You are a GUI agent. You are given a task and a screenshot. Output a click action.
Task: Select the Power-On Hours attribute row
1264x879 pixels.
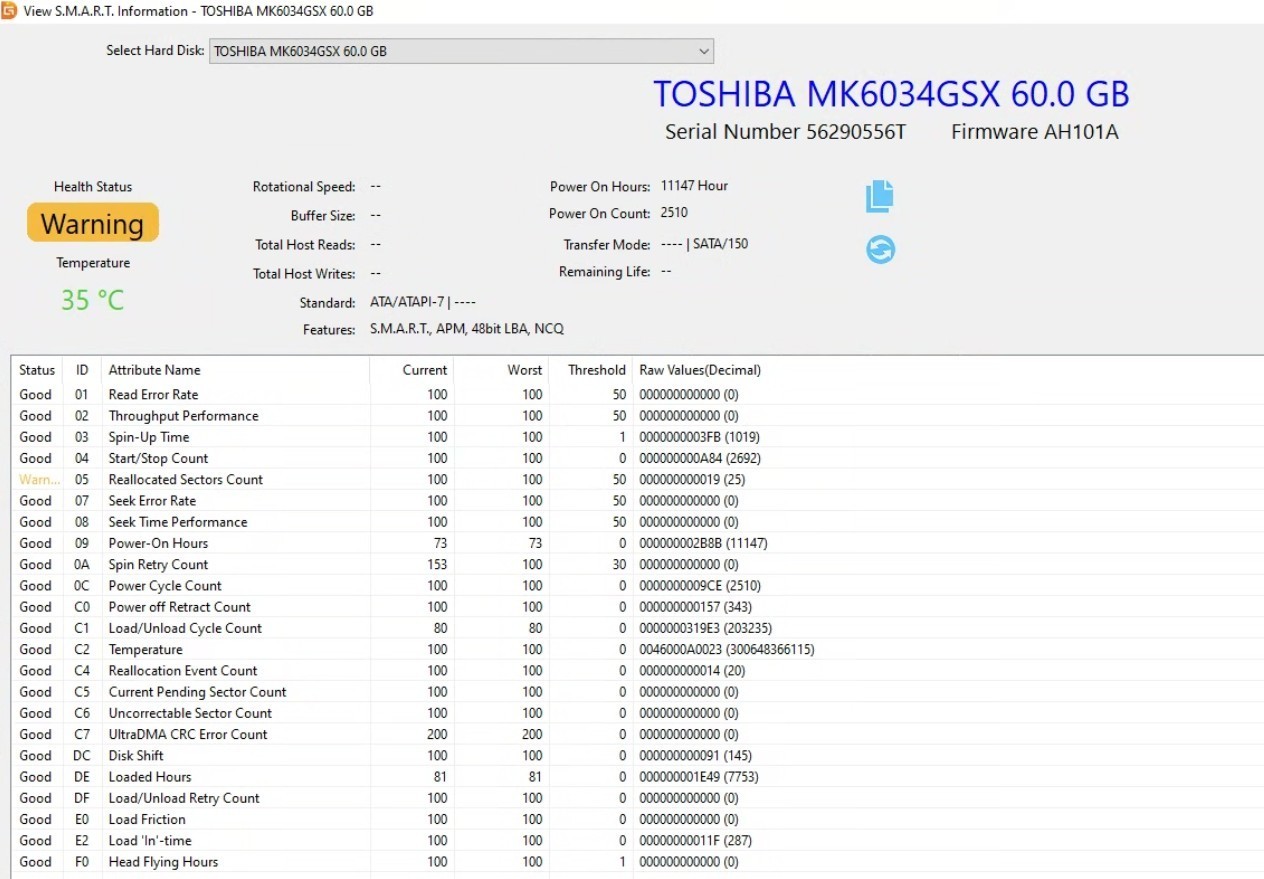638,543
